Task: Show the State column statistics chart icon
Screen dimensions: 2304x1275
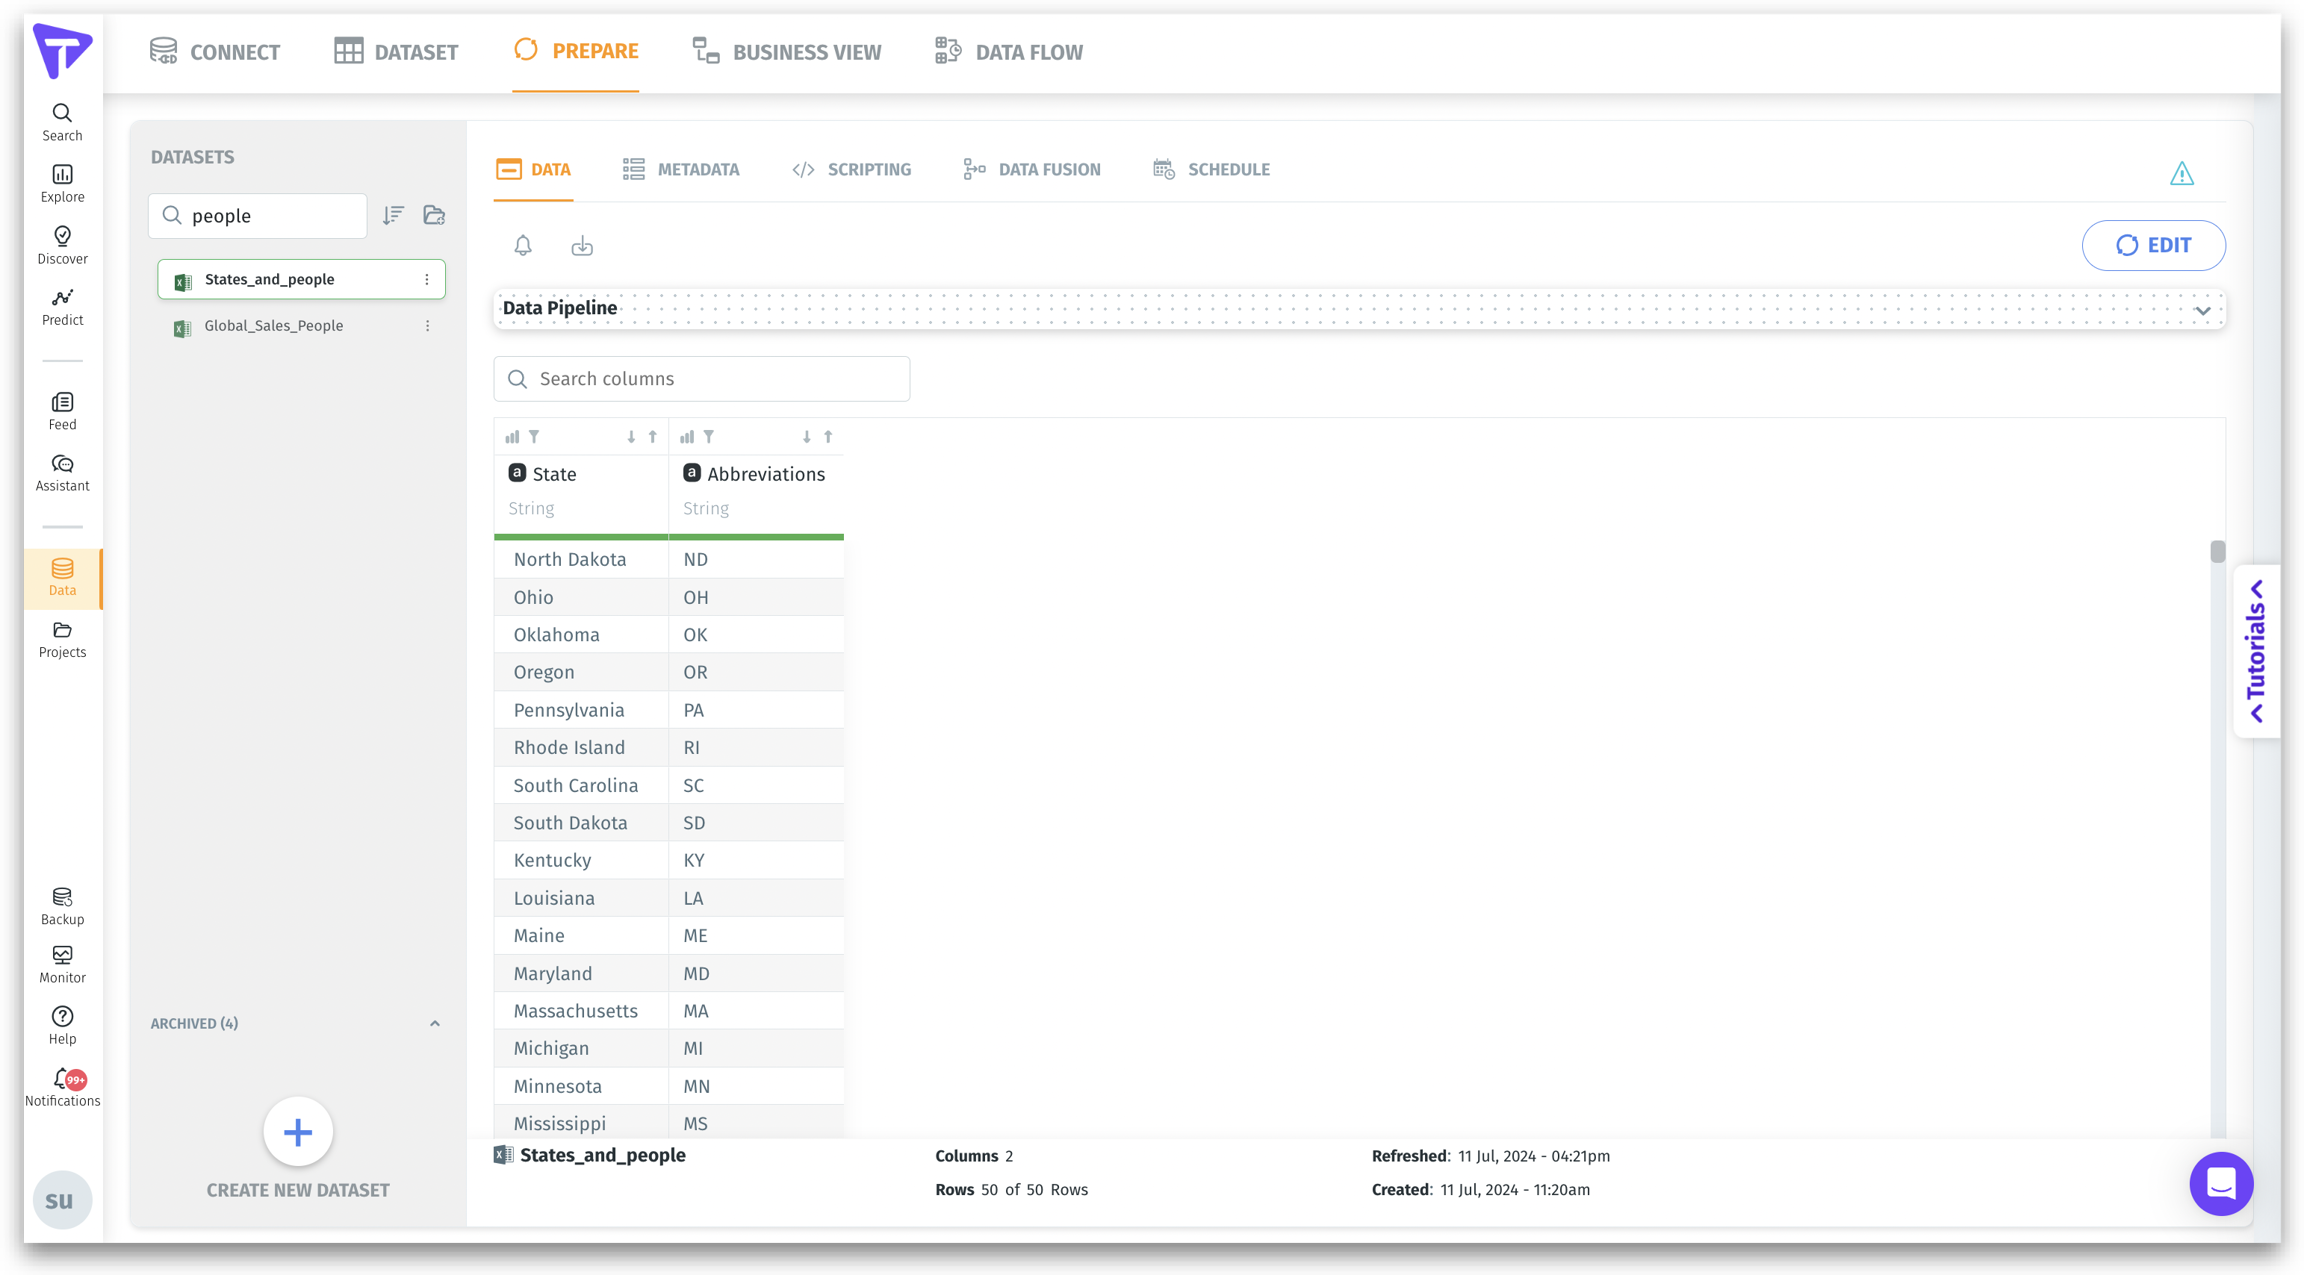Action: (x=512, y=437)
